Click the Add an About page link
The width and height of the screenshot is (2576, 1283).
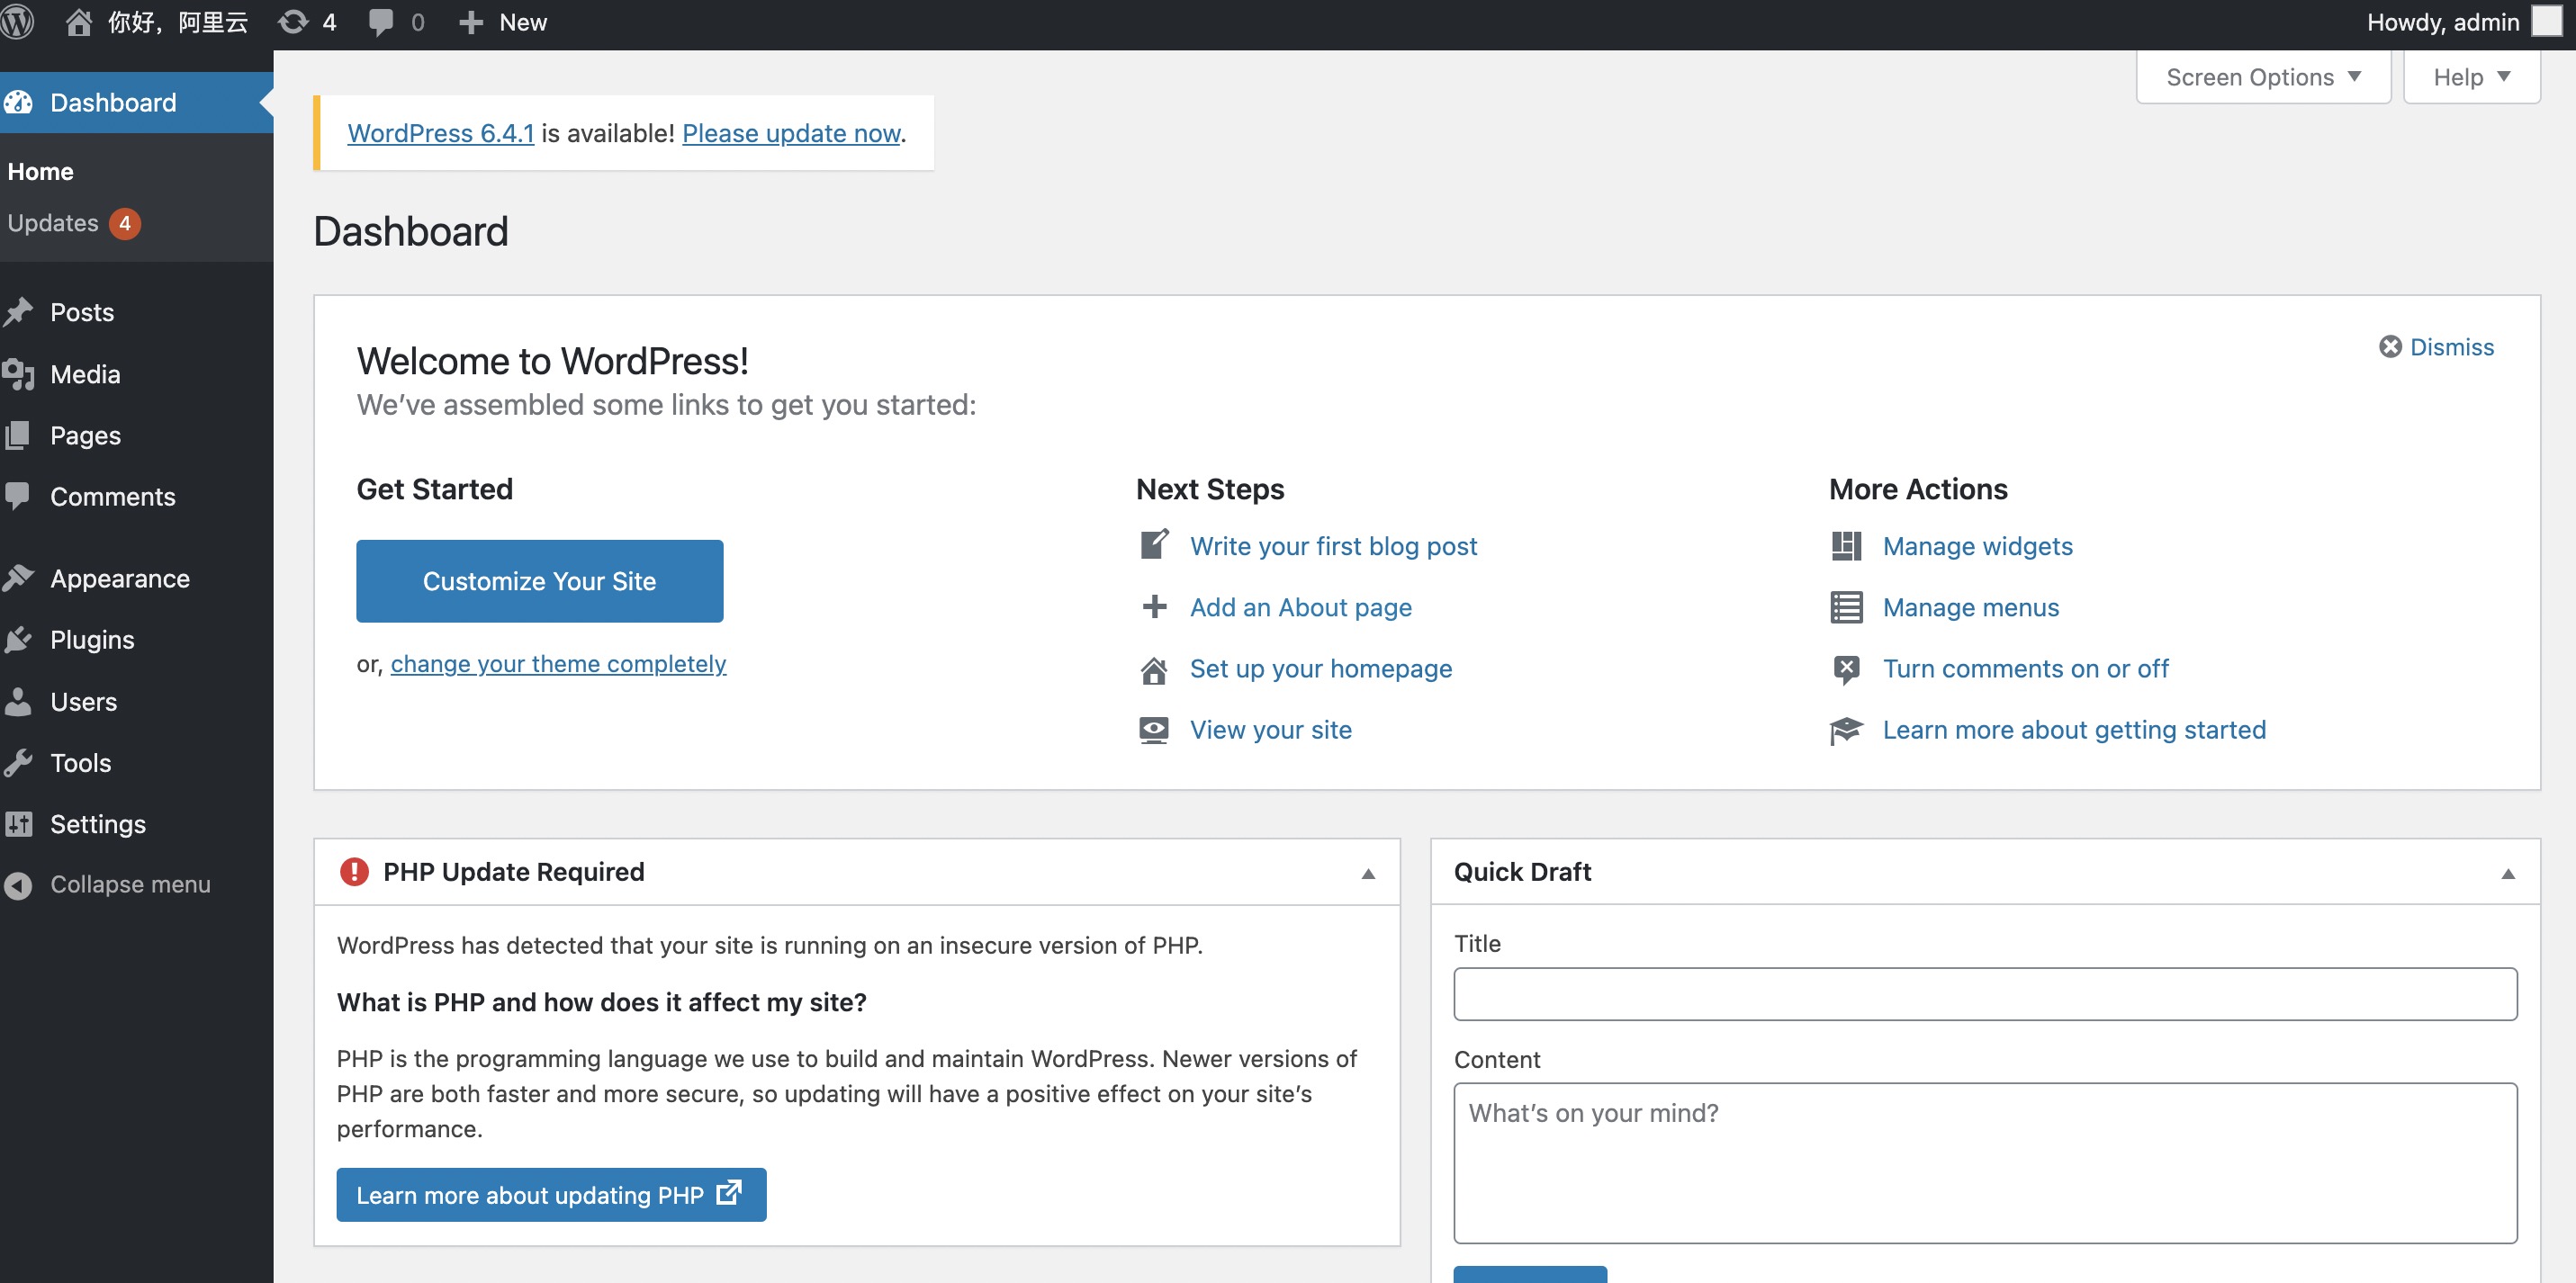pyautogui.click(x=1300, y=606)
